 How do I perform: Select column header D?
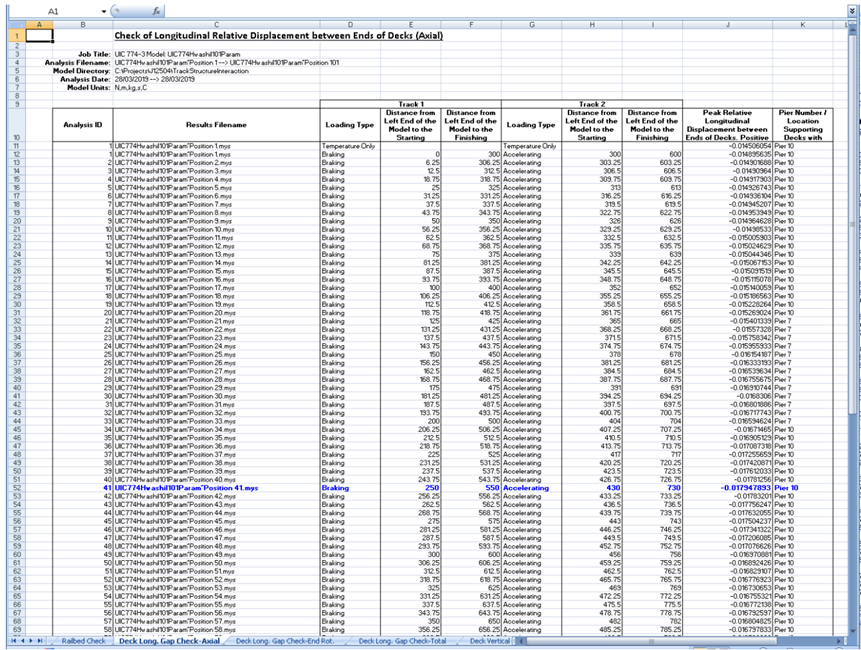pyautogui.click(x=350, y=24)
